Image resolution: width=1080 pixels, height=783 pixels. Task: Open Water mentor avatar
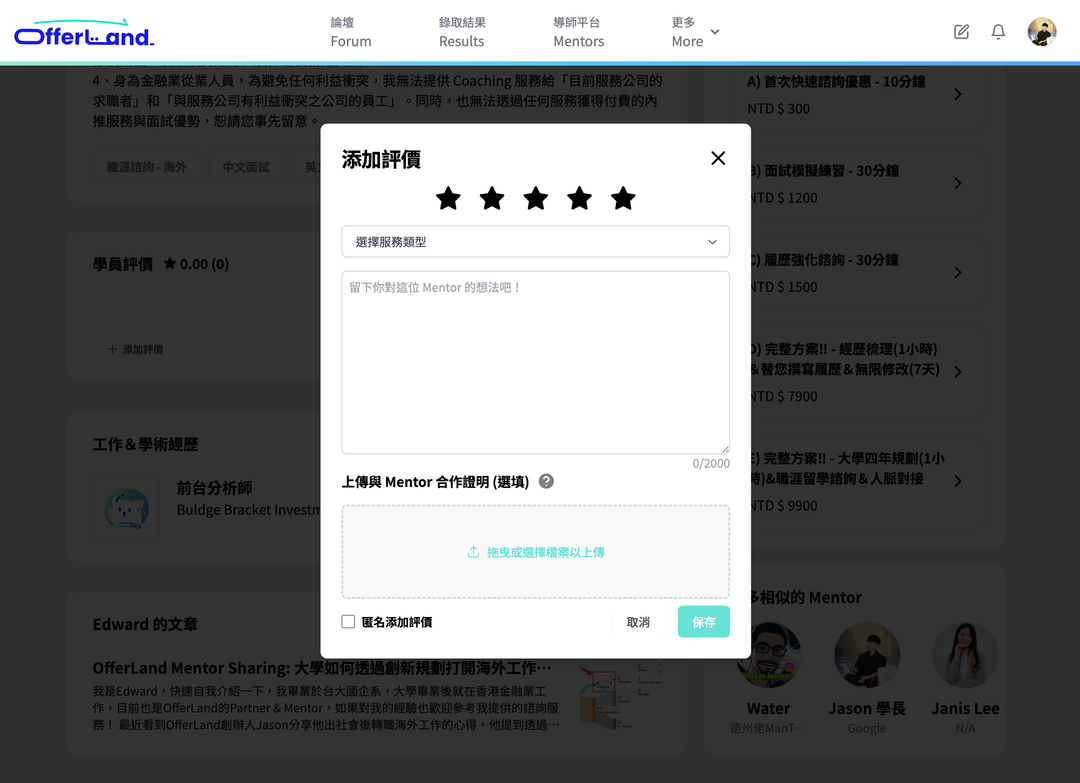point(769,655)
